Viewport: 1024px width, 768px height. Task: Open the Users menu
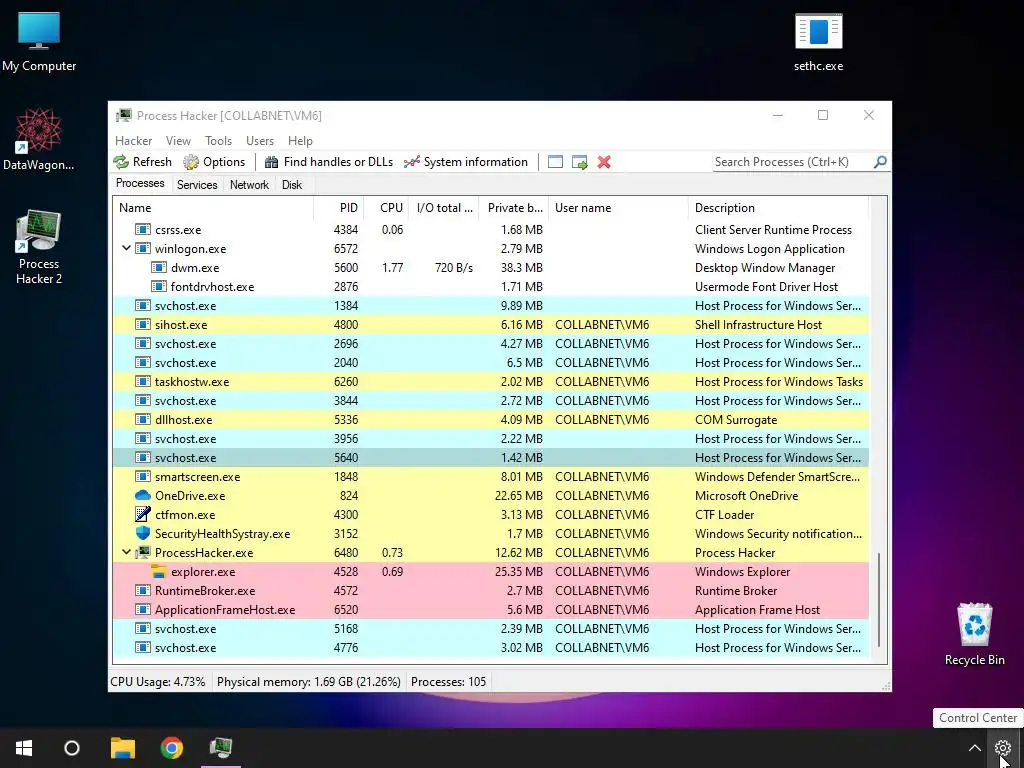pos(260,141)
